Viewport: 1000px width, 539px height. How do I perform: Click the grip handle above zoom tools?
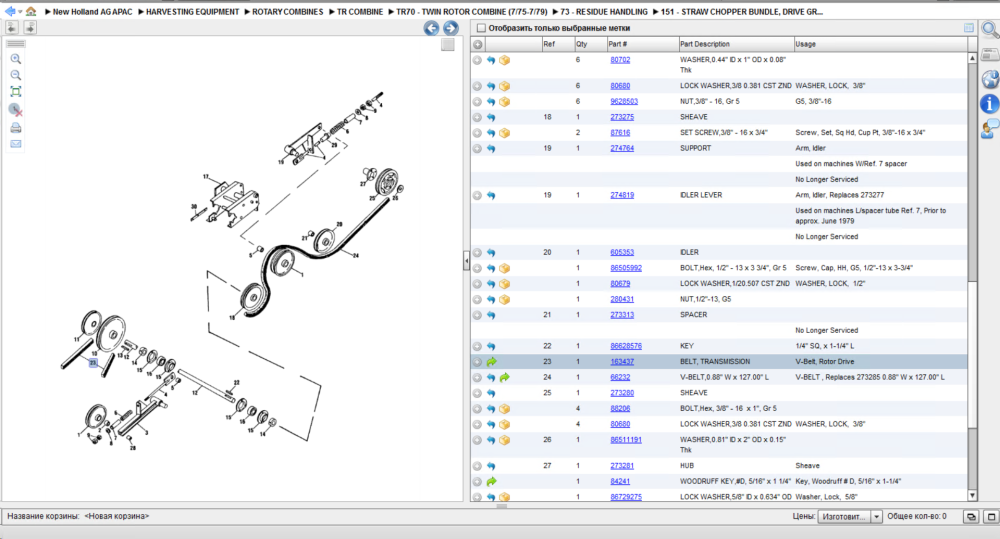(16, 44)
